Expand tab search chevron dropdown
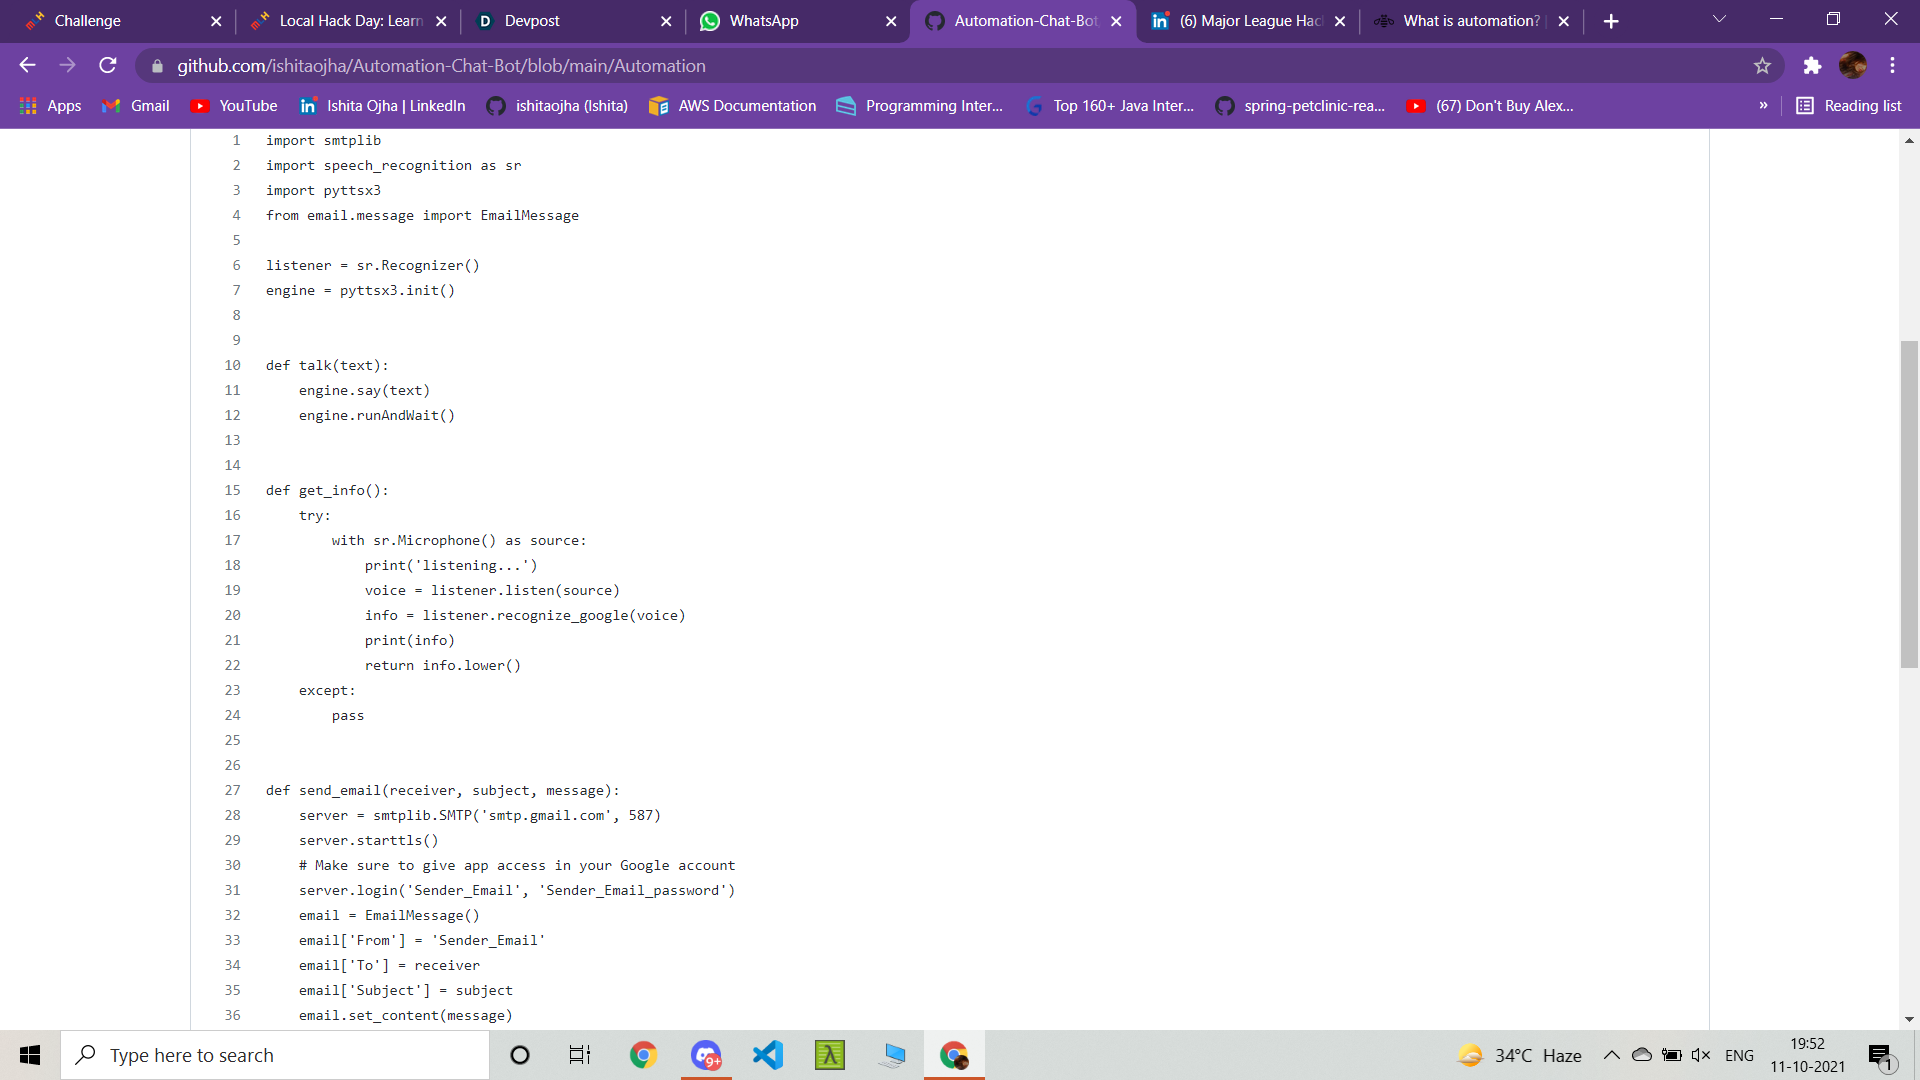The width and height of the screenshot is (1920, 1080). coord(1719,20)
